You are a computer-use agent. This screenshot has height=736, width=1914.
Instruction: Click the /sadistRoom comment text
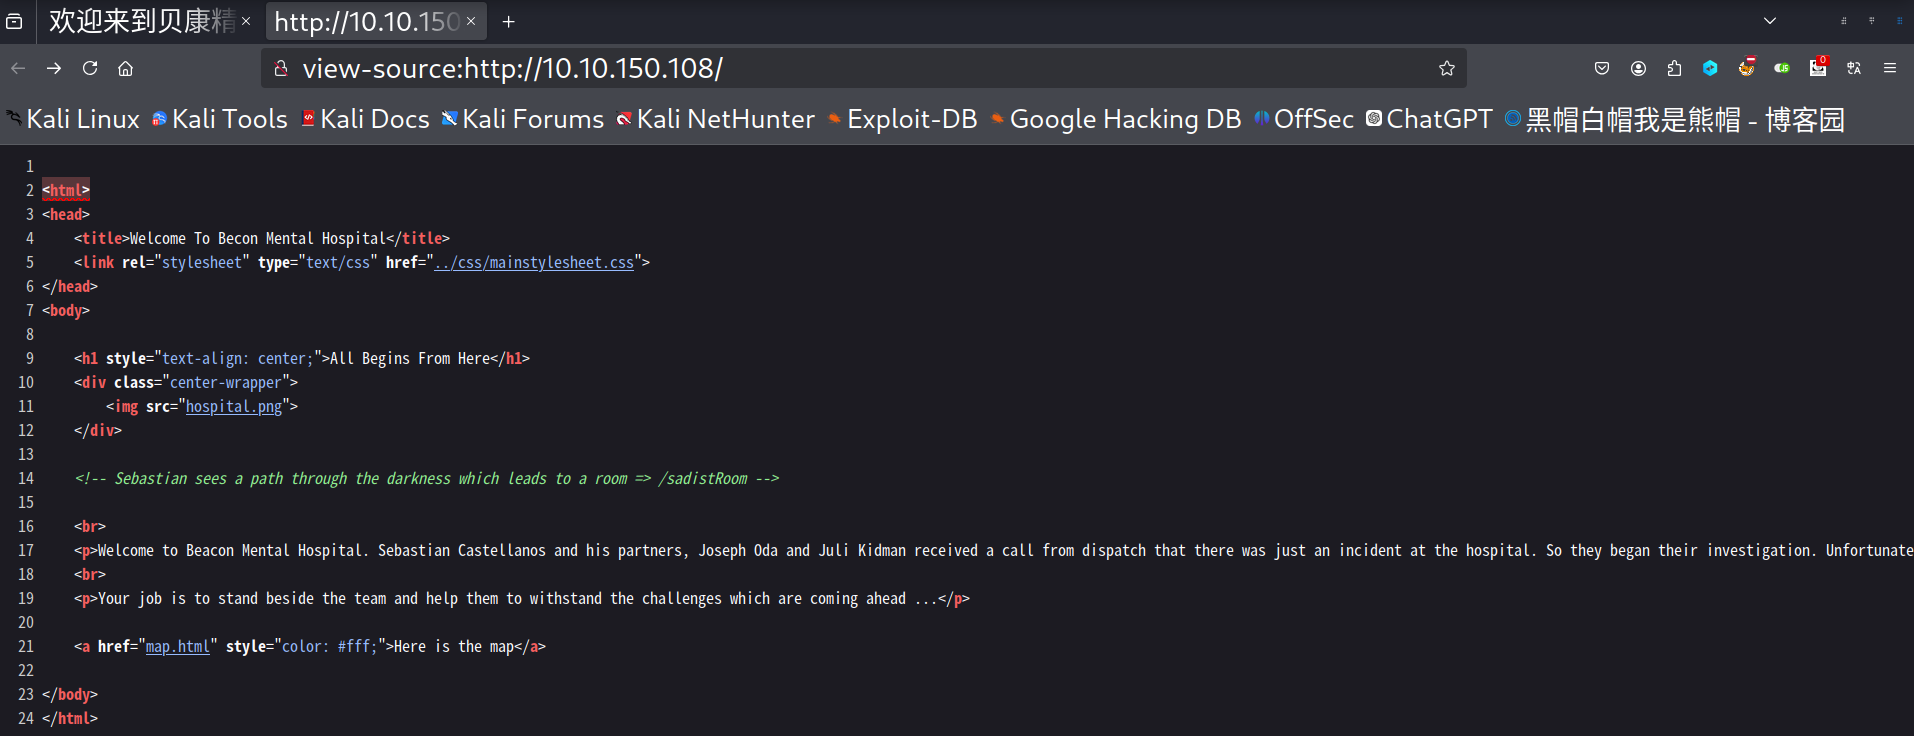(x=702, y=478)
